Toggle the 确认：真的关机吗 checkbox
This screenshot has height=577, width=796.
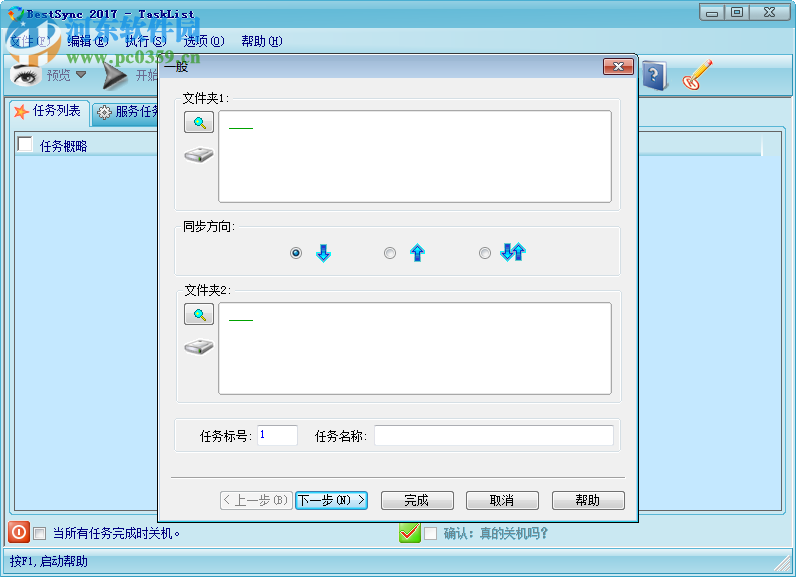click(x=430, y=533)
